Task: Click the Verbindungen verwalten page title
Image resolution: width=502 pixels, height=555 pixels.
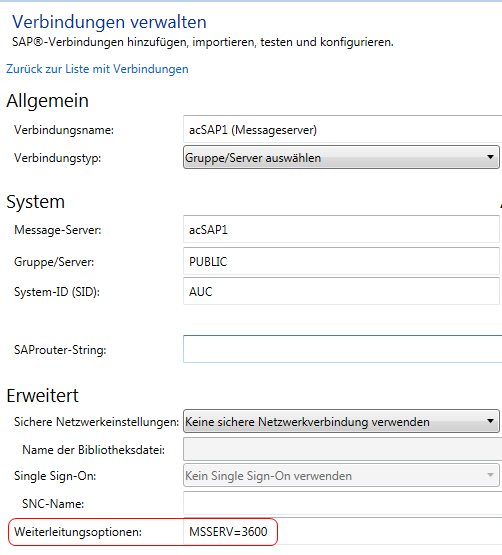Action: coord(109,22)
